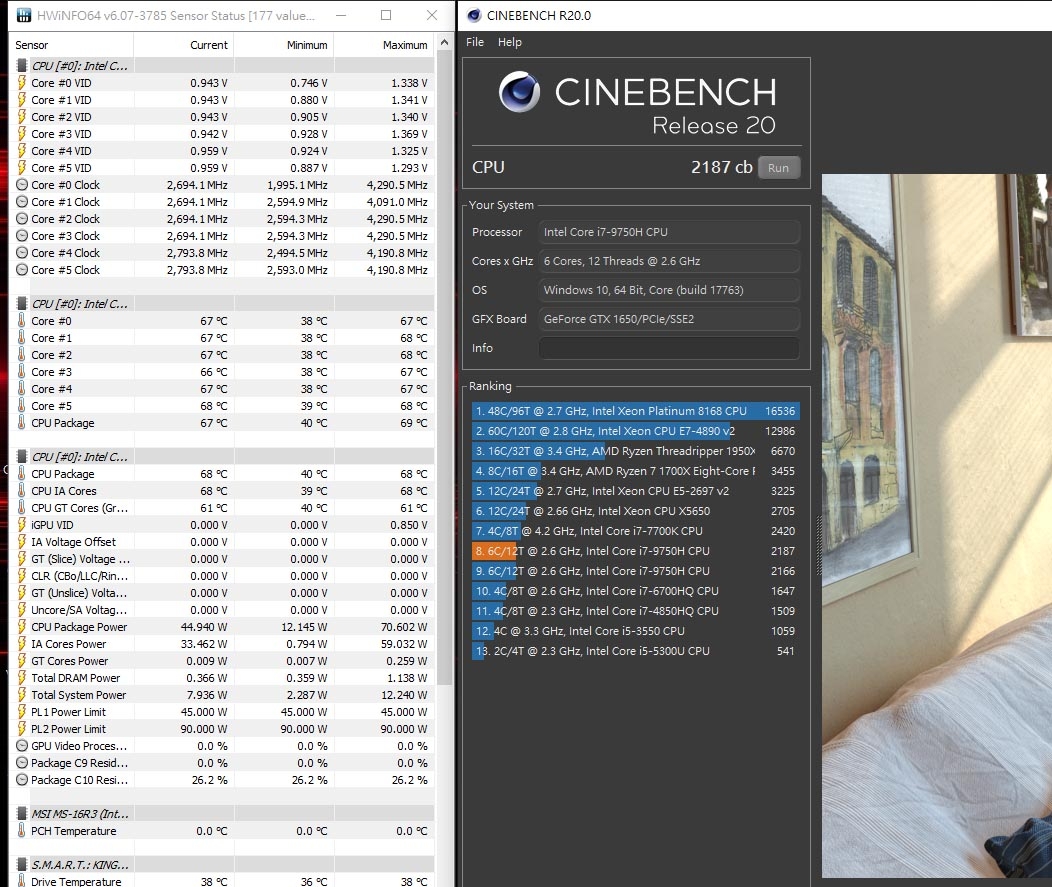This screenshot has width=1052, height=887.
Task: Select the Core #0 VID lightning icon
Action: click(21, 83)
